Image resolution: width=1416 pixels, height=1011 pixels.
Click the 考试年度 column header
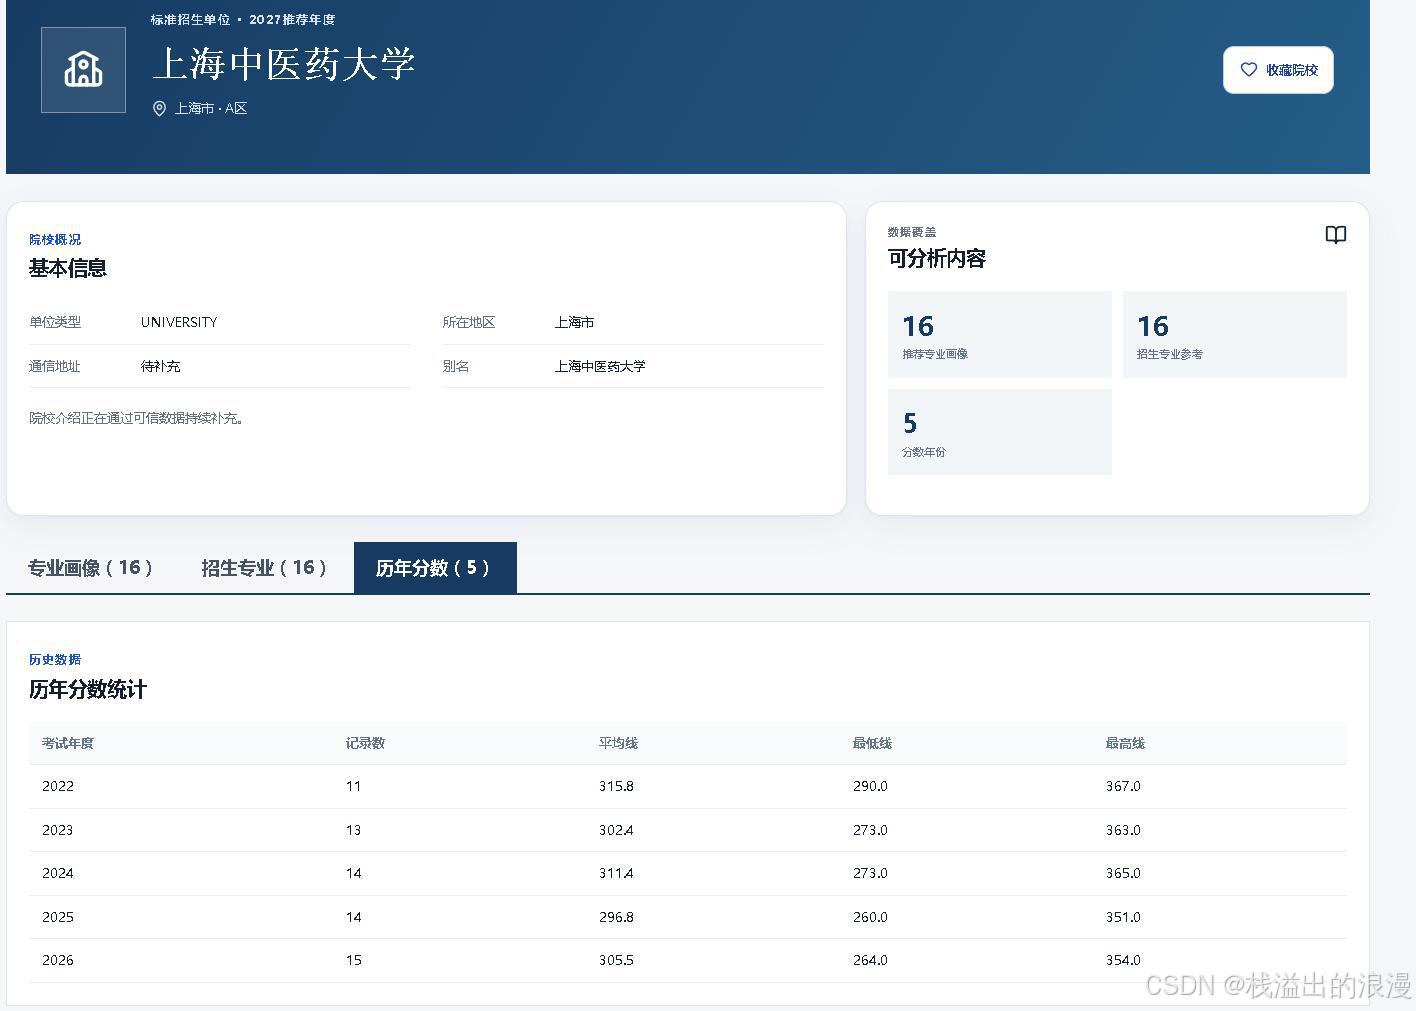(x=68, y=743)
